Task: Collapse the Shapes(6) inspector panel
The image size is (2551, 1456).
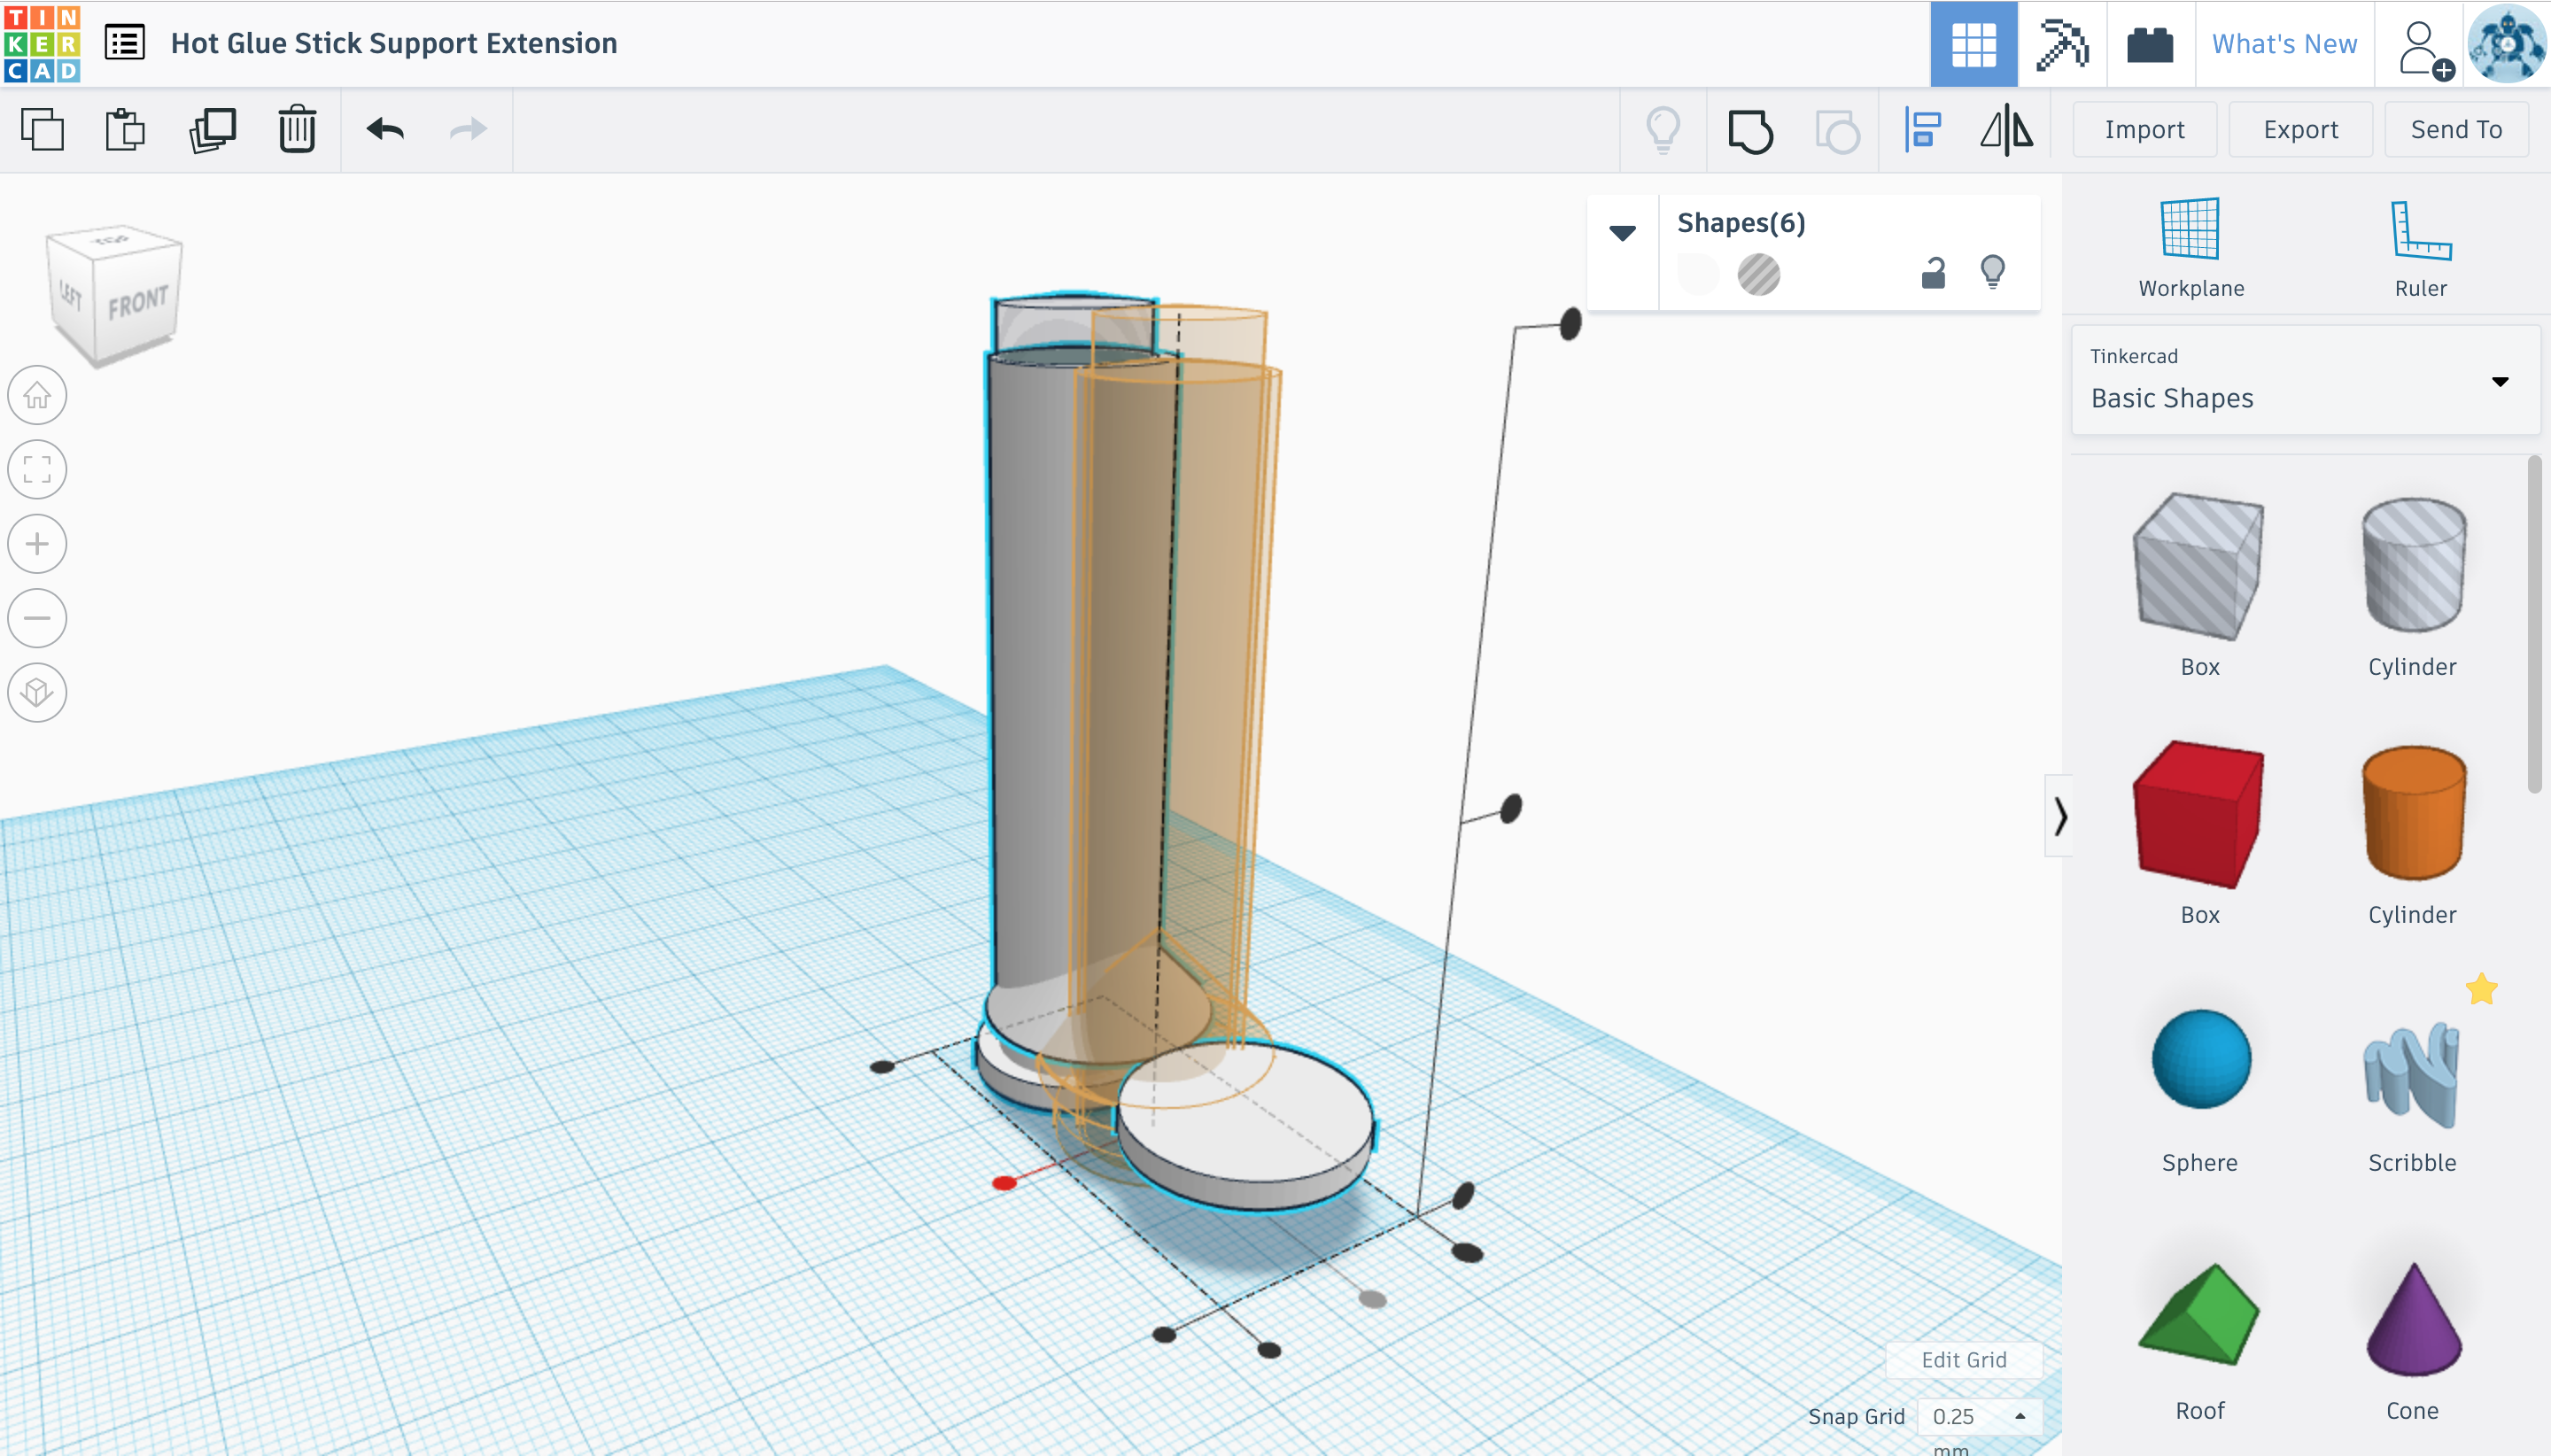Action: (1622, 233)
